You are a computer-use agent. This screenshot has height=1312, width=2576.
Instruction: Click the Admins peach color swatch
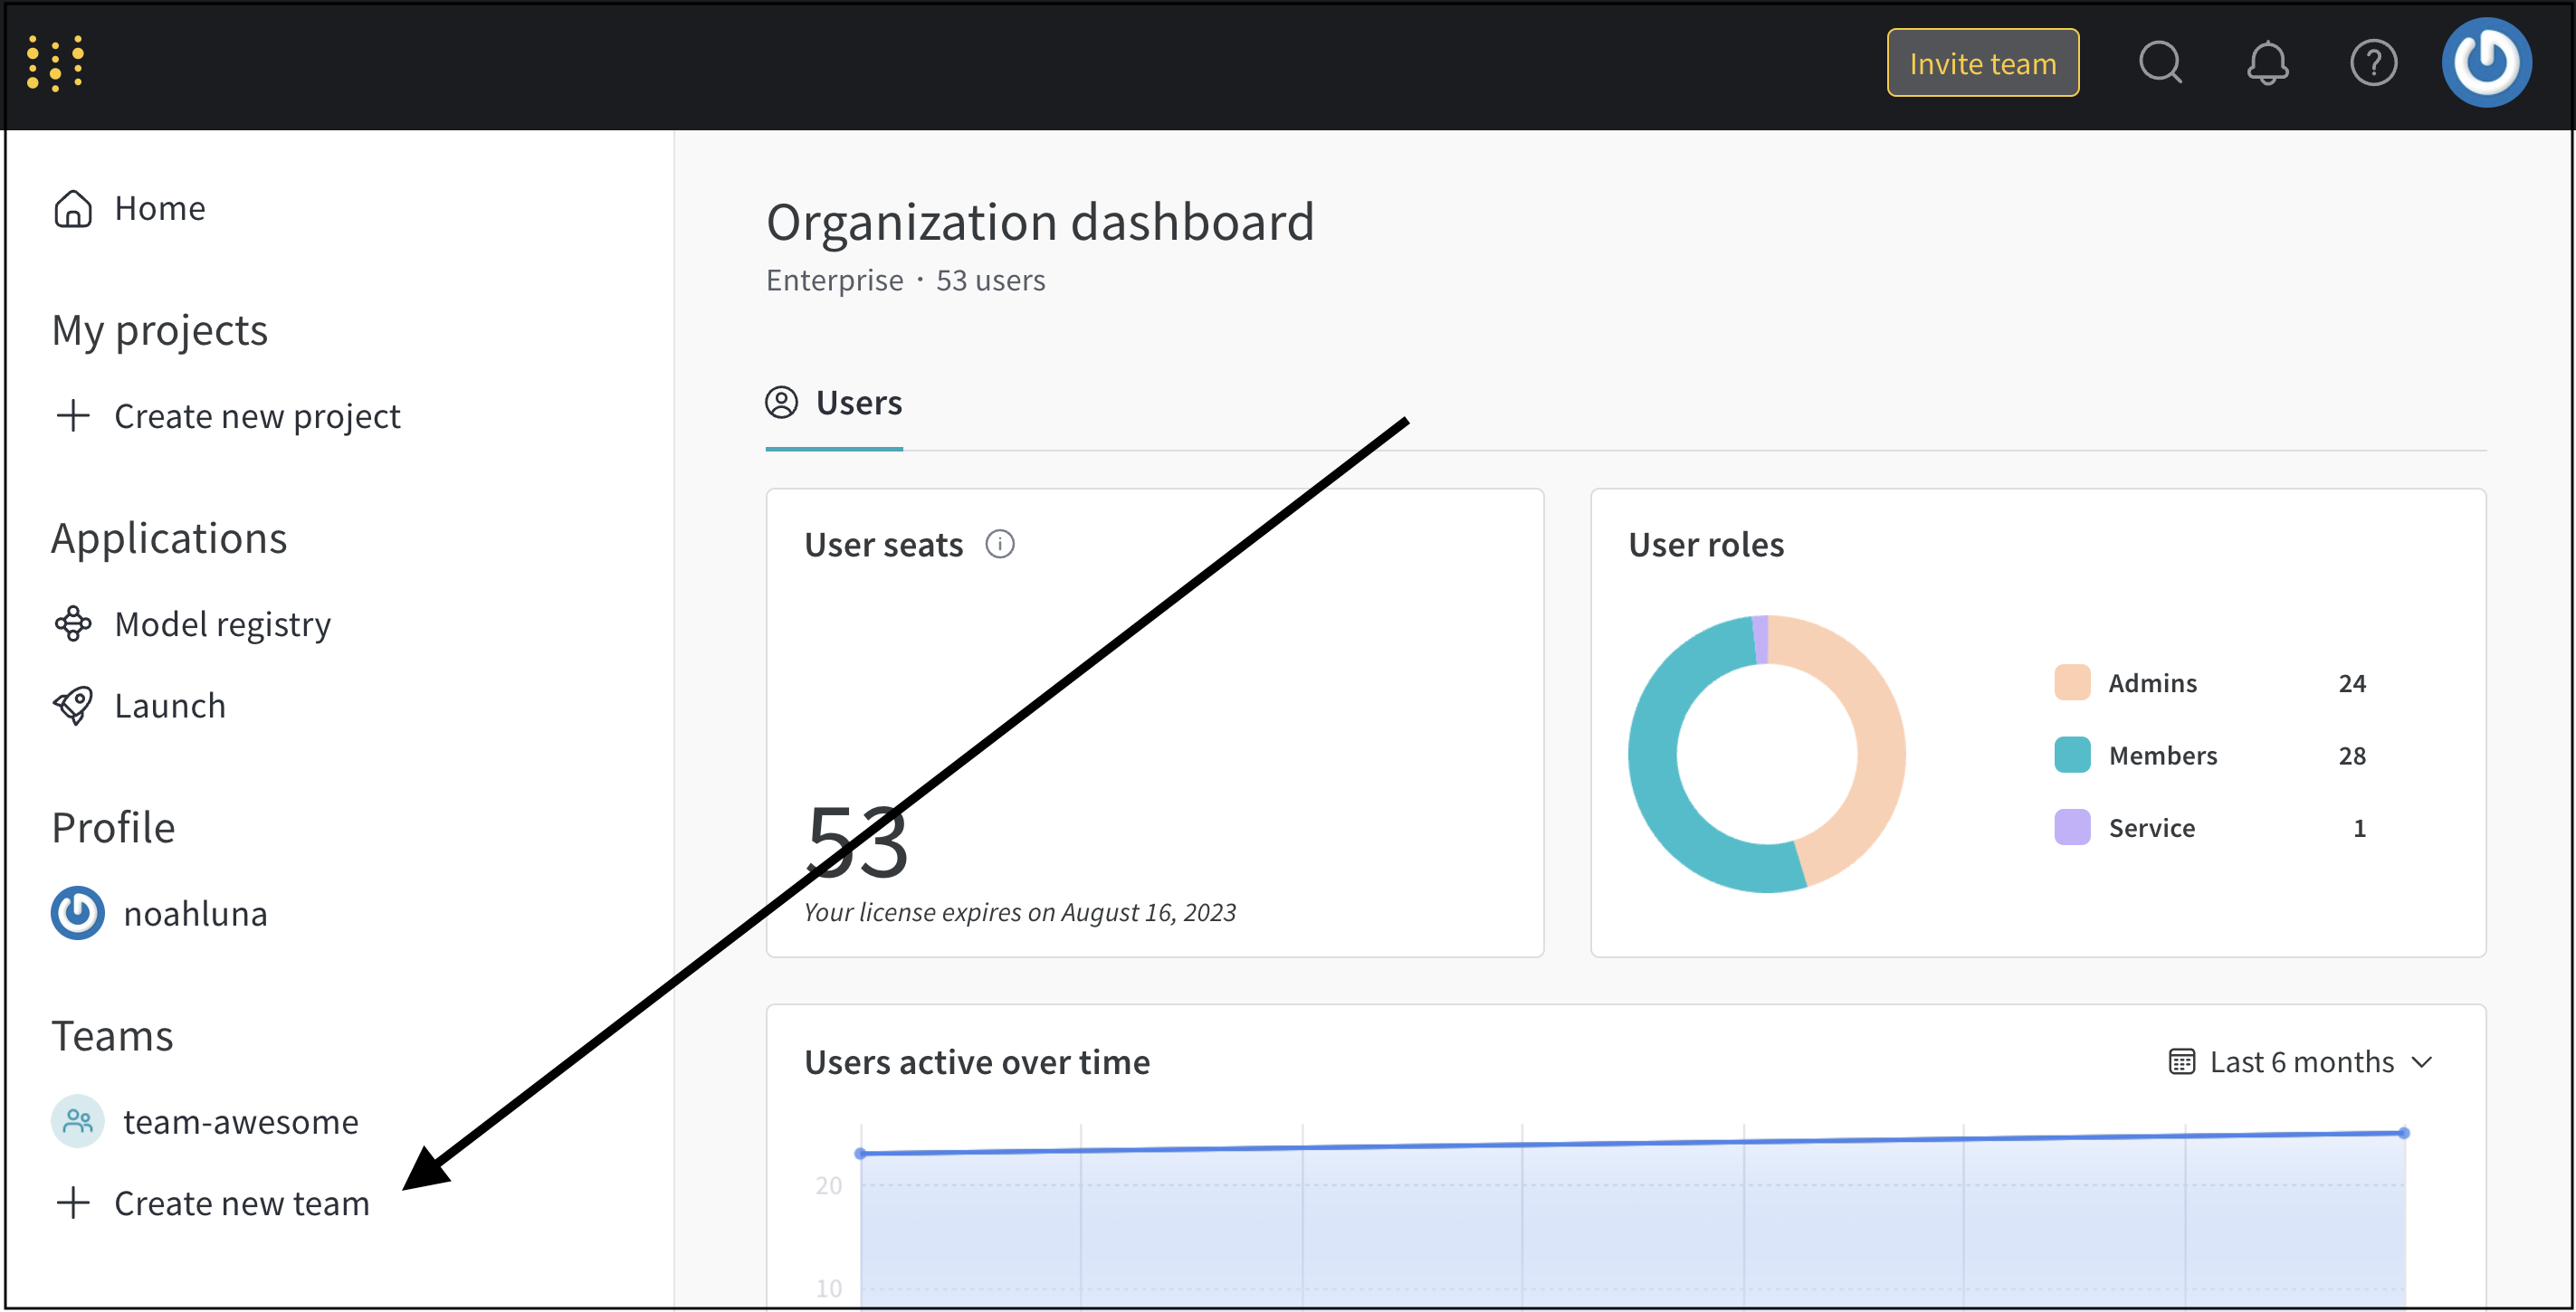coord(2071,682)
